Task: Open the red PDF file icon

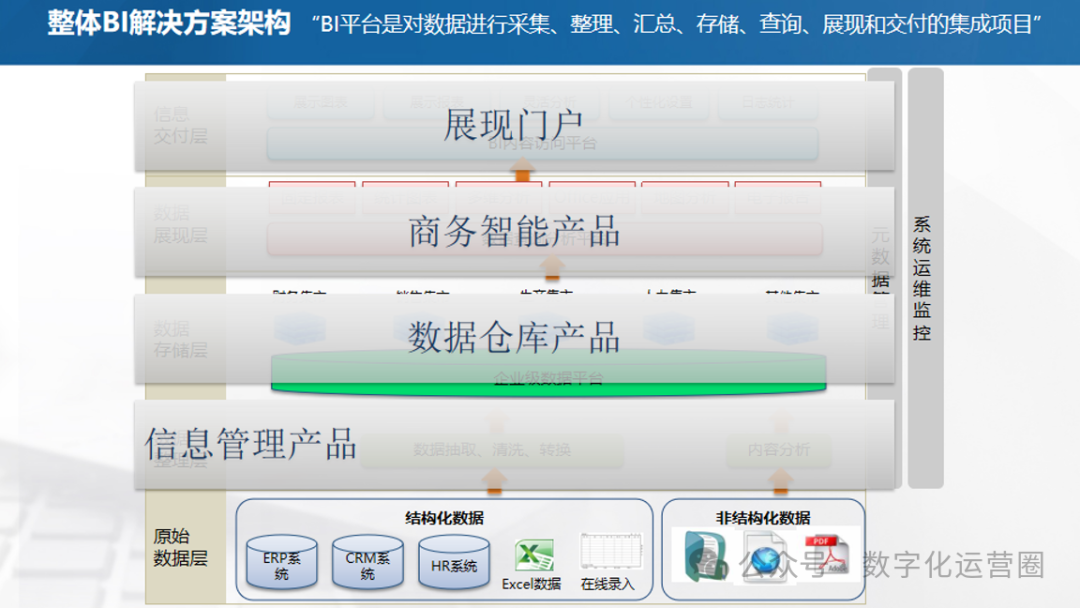Action: click(x=826, y=554)
